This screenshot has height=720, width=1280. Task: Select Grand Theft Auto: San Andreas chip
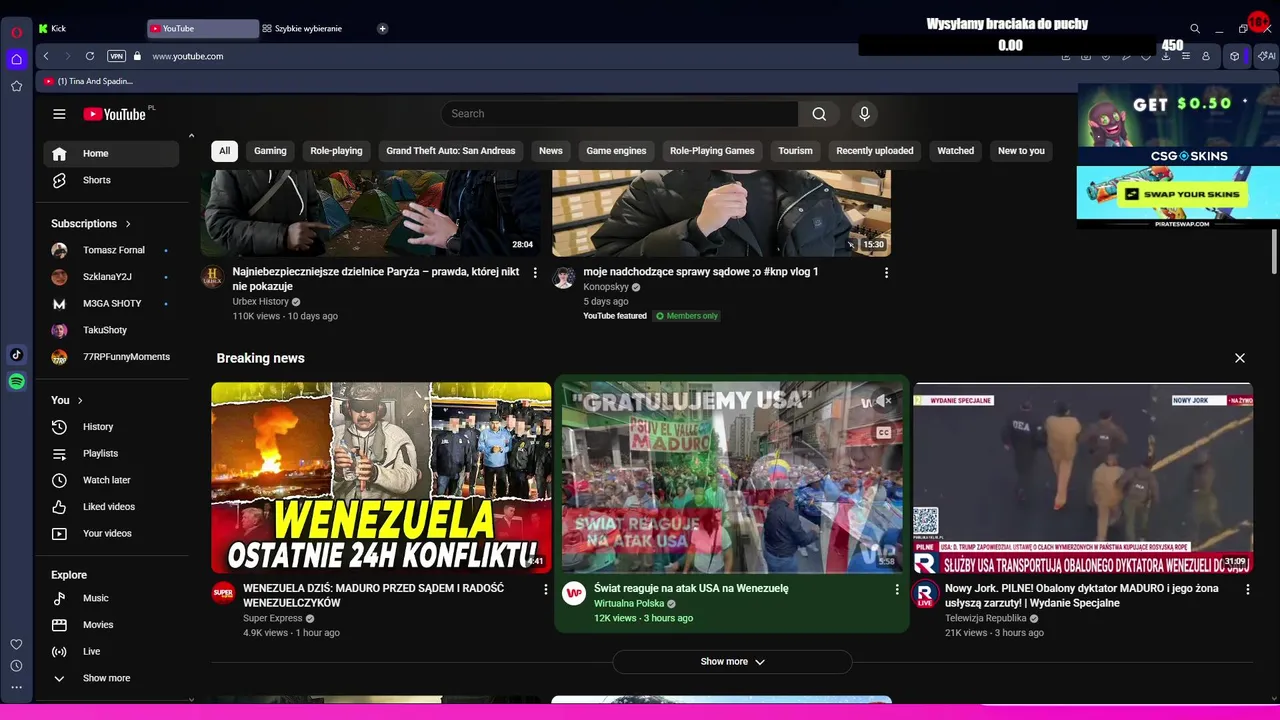(x=451, y=151)
